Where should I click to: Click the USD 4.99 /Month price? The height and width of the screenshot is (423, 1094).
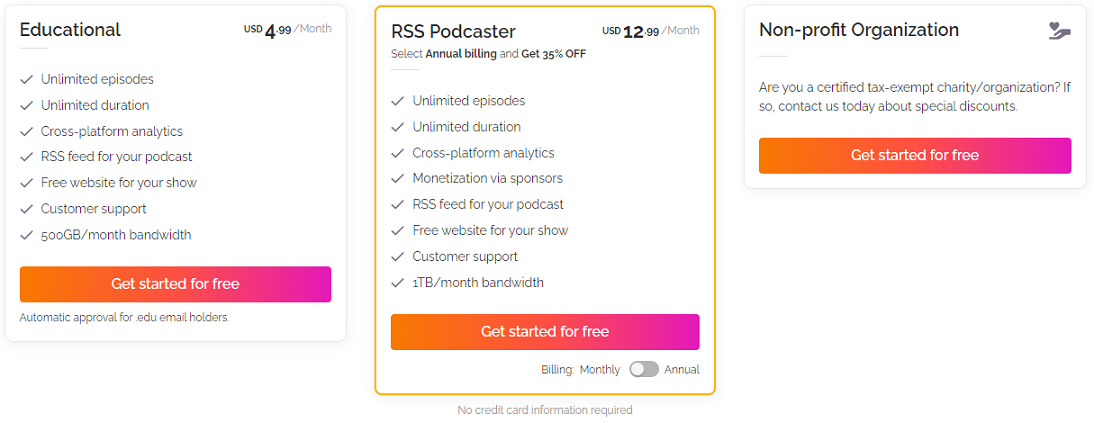[287, 29]
